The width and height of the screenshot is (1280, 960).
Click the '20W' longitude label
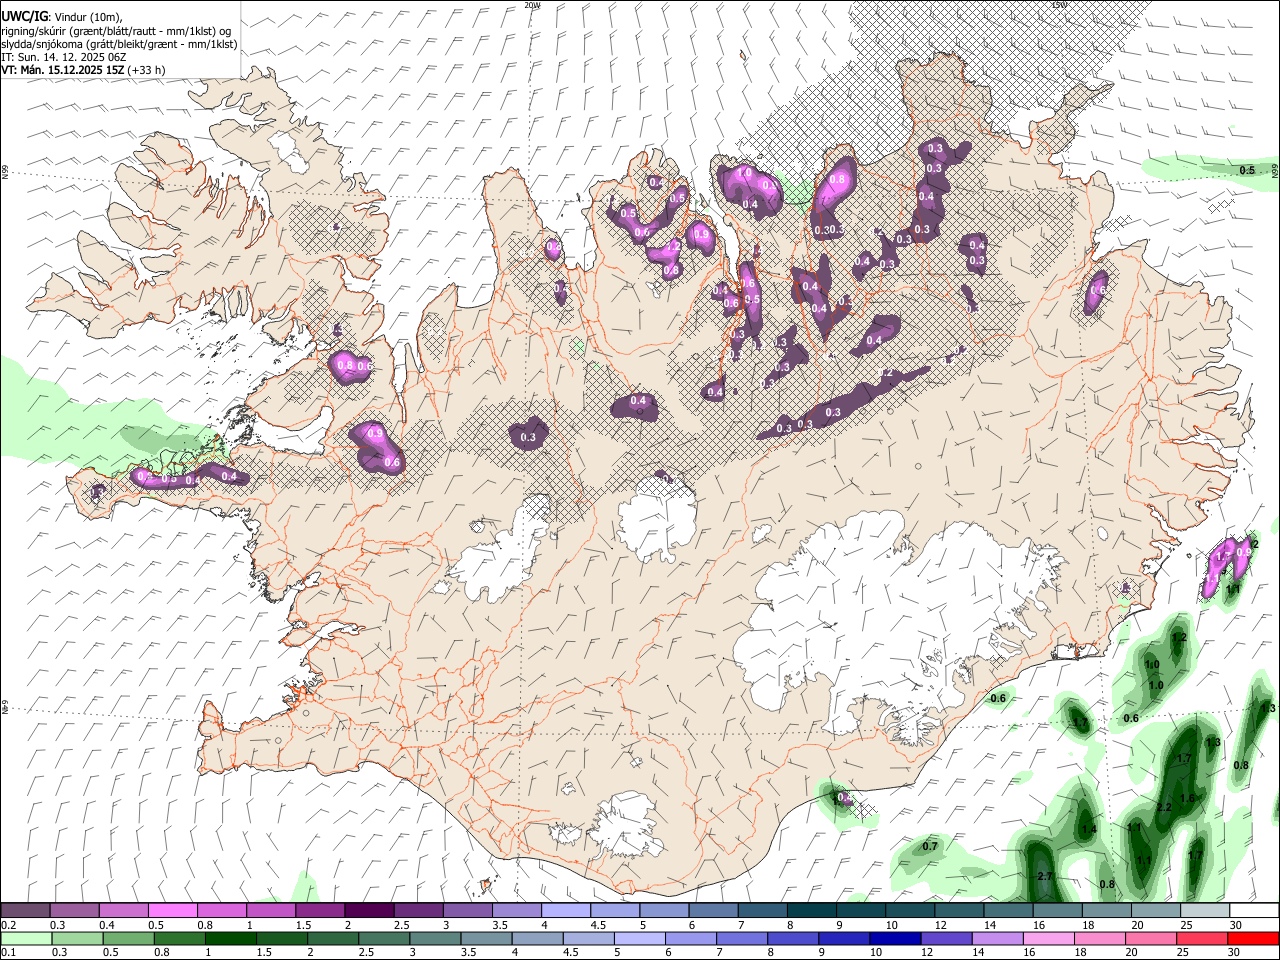533,5
